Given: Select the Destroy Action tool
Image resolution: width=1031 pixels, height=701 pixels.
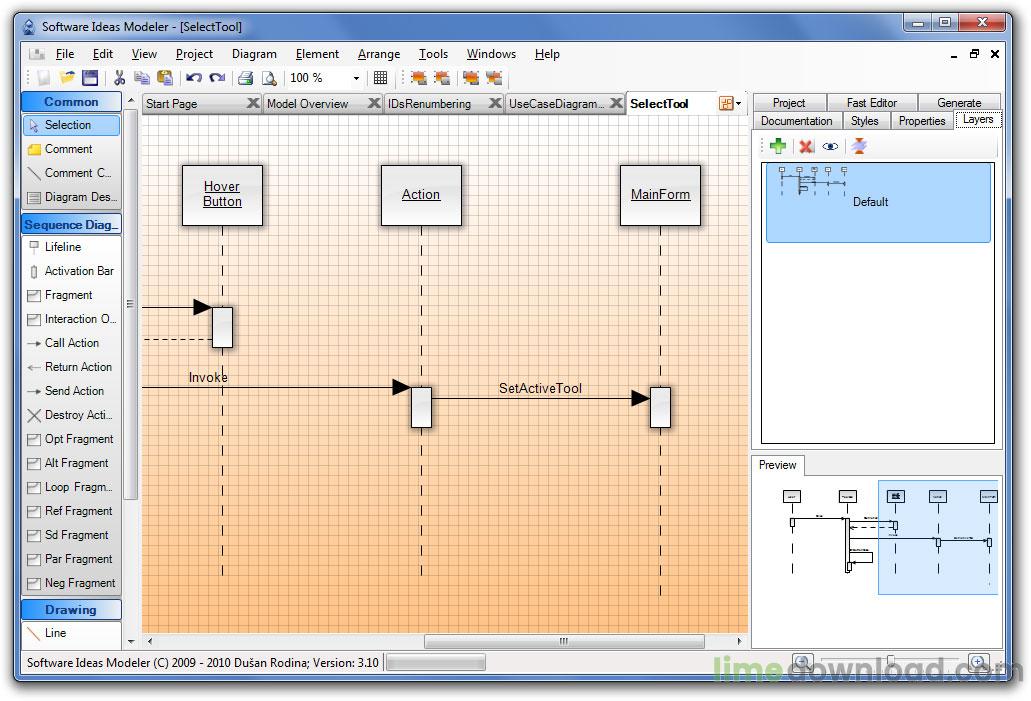Looking at the screenshot, I should pyautogui.click(x=71, y=415).
